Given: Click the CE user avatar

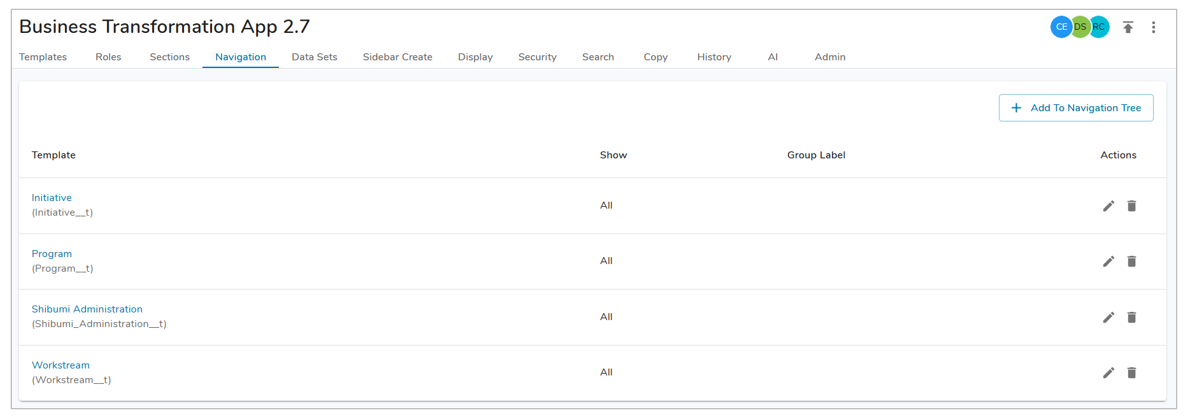Looking at the screenshot, I should point(1061,27).
